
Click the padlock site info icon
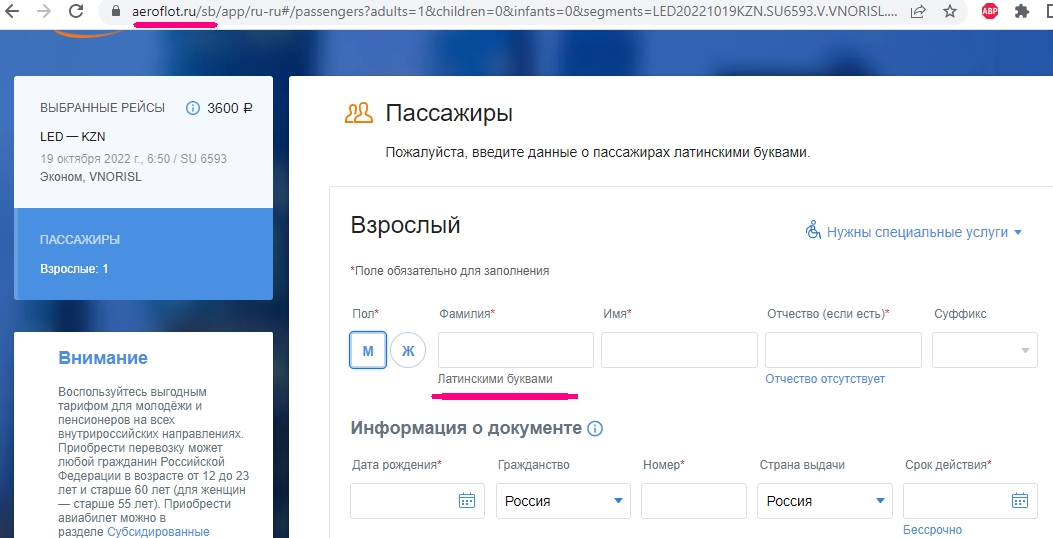tap(116, 11)
